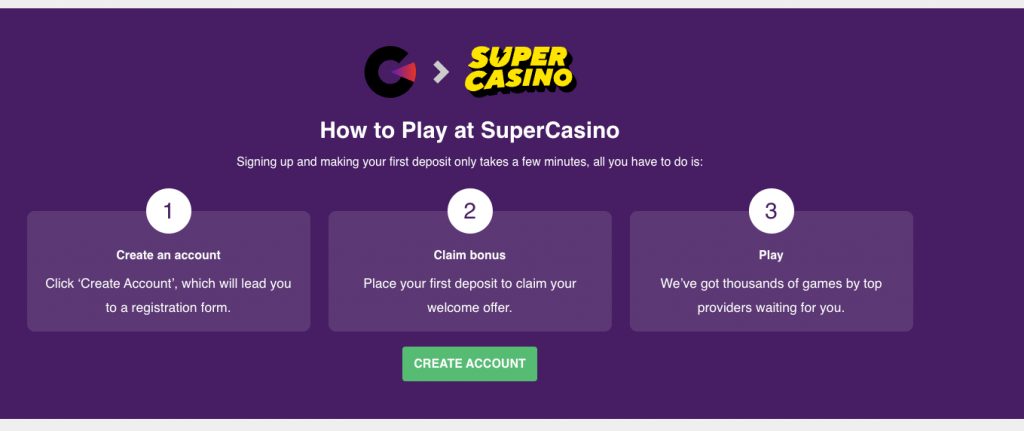Click the 'providers waiting for you.' text line
The height and width of the screenshot is (431, 1024).
point(771,308)
